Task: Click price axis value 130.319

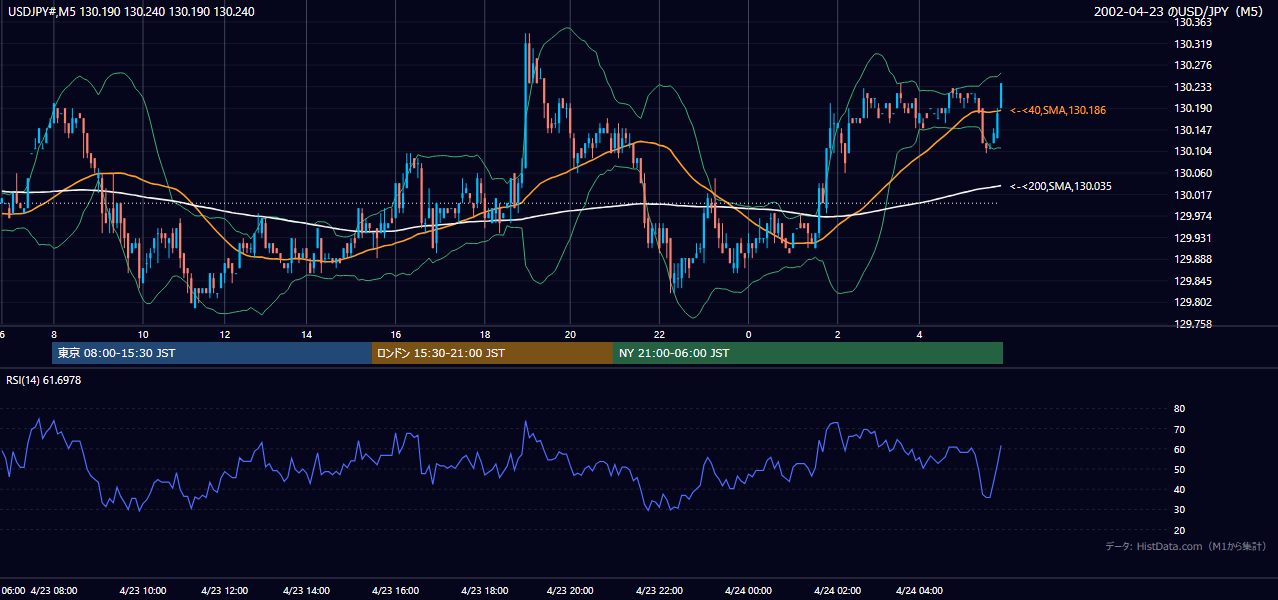Action: tap(1192, 44)
